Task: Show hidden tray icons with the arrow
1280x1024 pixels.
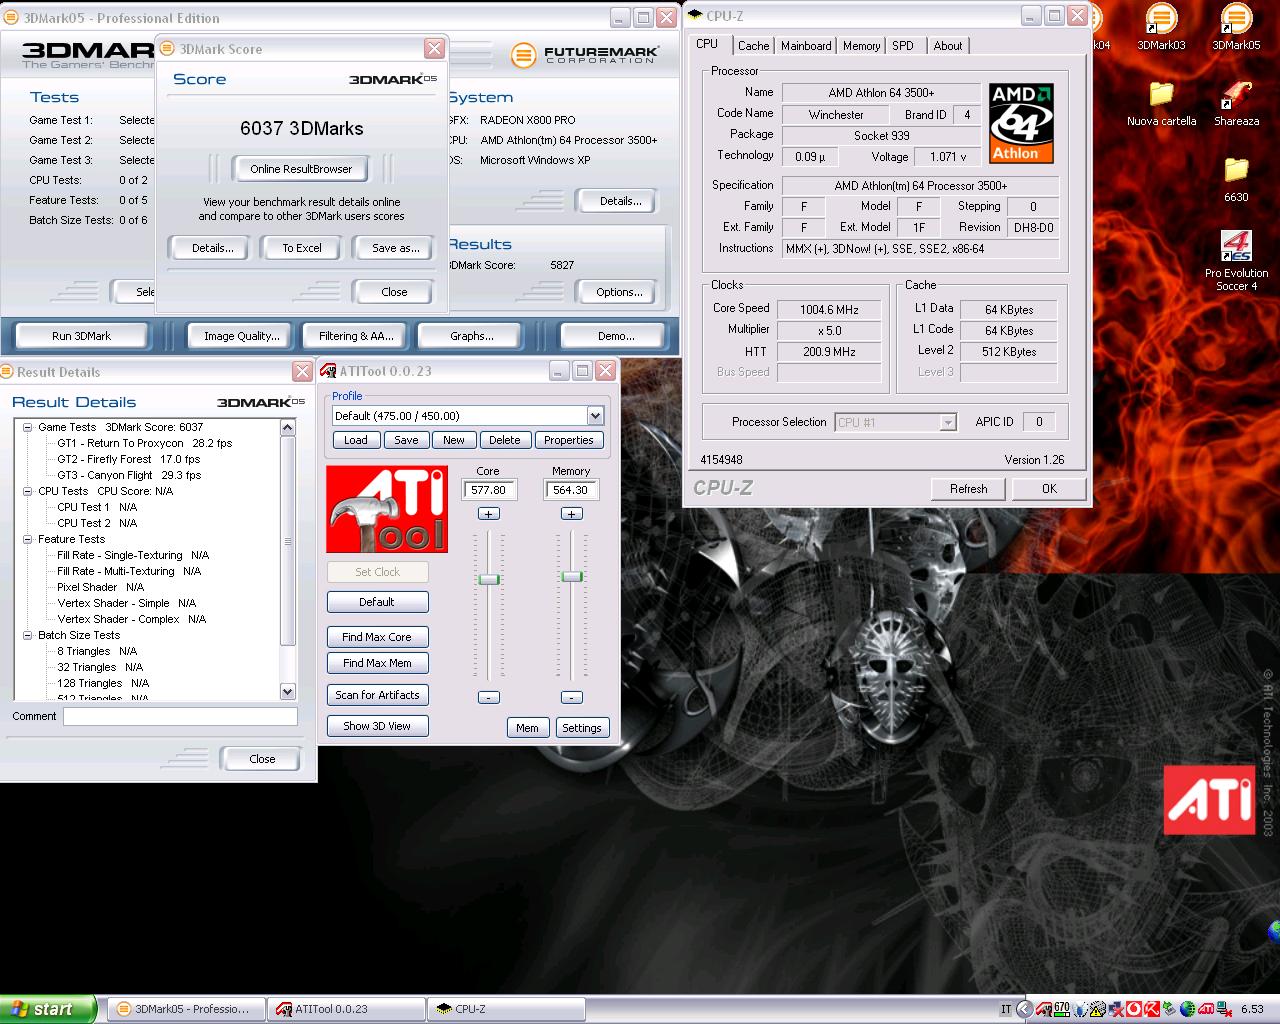Action: click(1025, 1009)
